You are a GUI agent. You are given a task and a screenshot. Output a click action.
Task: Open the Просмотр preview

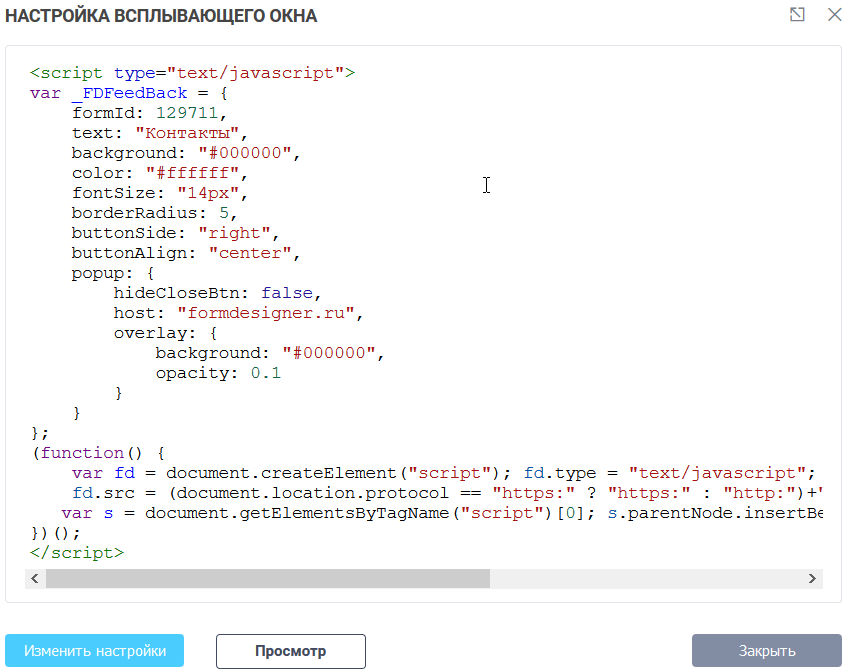(x=290, y=651)
